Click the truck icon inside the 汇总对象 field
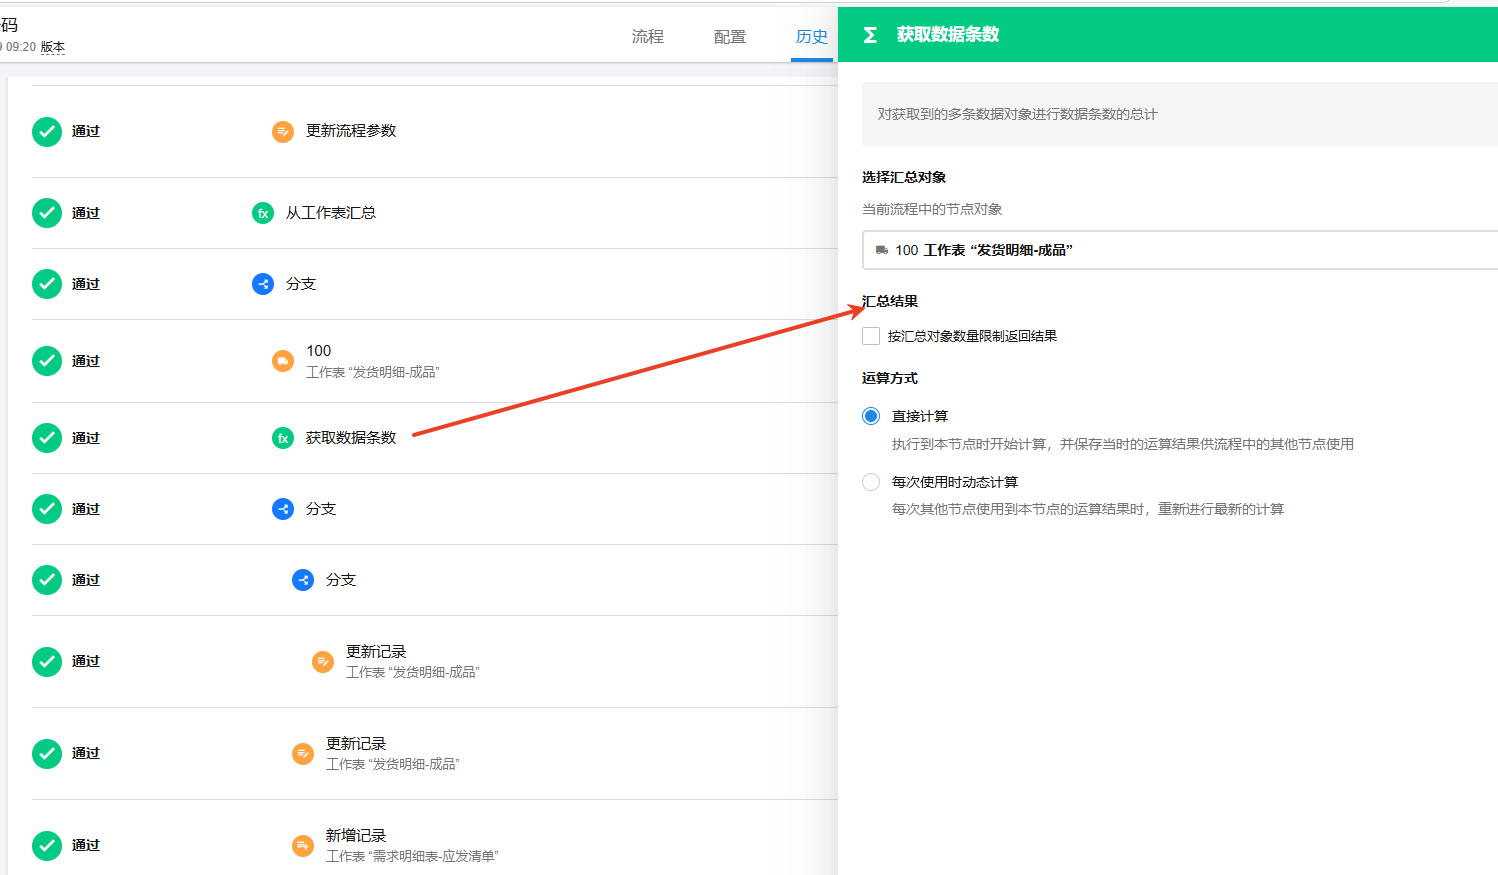The image size is (1498, 875). pos(881,250)
